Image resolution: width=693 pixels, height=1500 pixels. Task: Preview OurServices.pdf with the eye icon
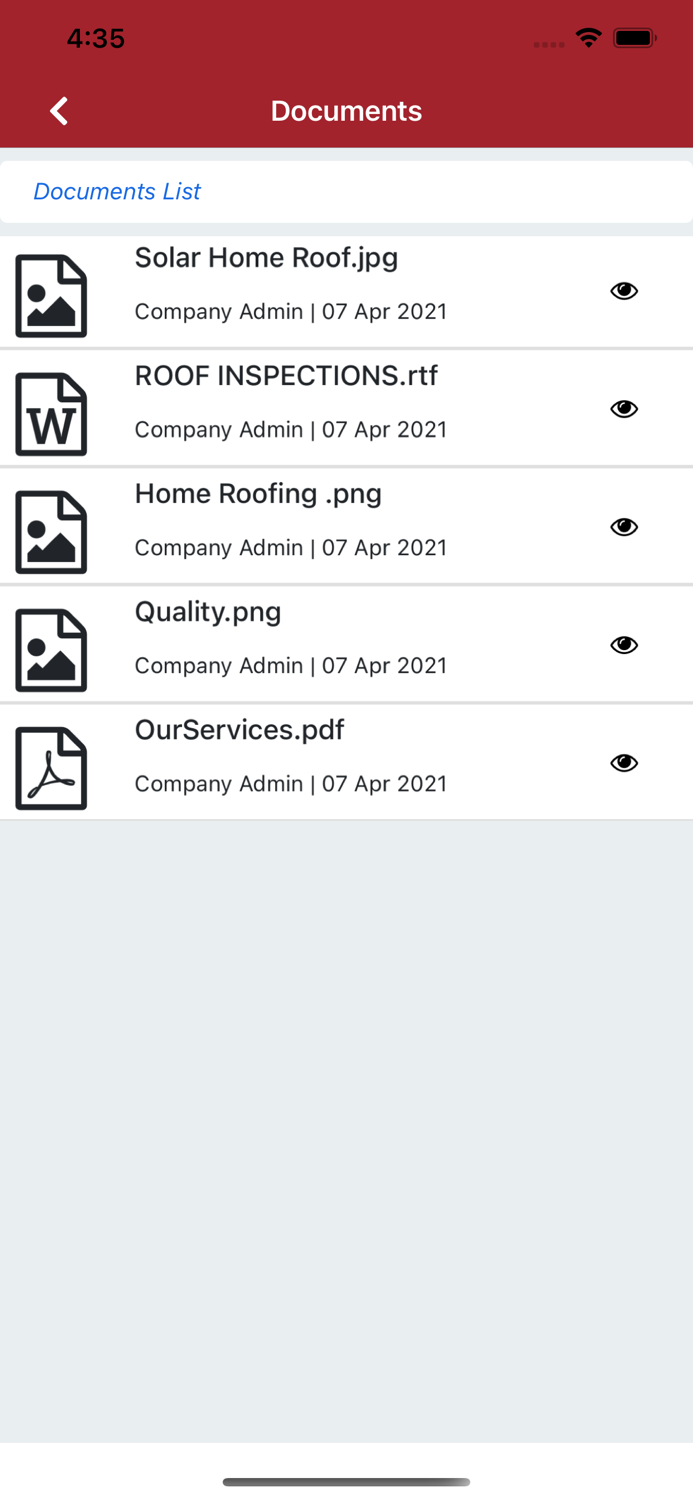coord(624,763)
